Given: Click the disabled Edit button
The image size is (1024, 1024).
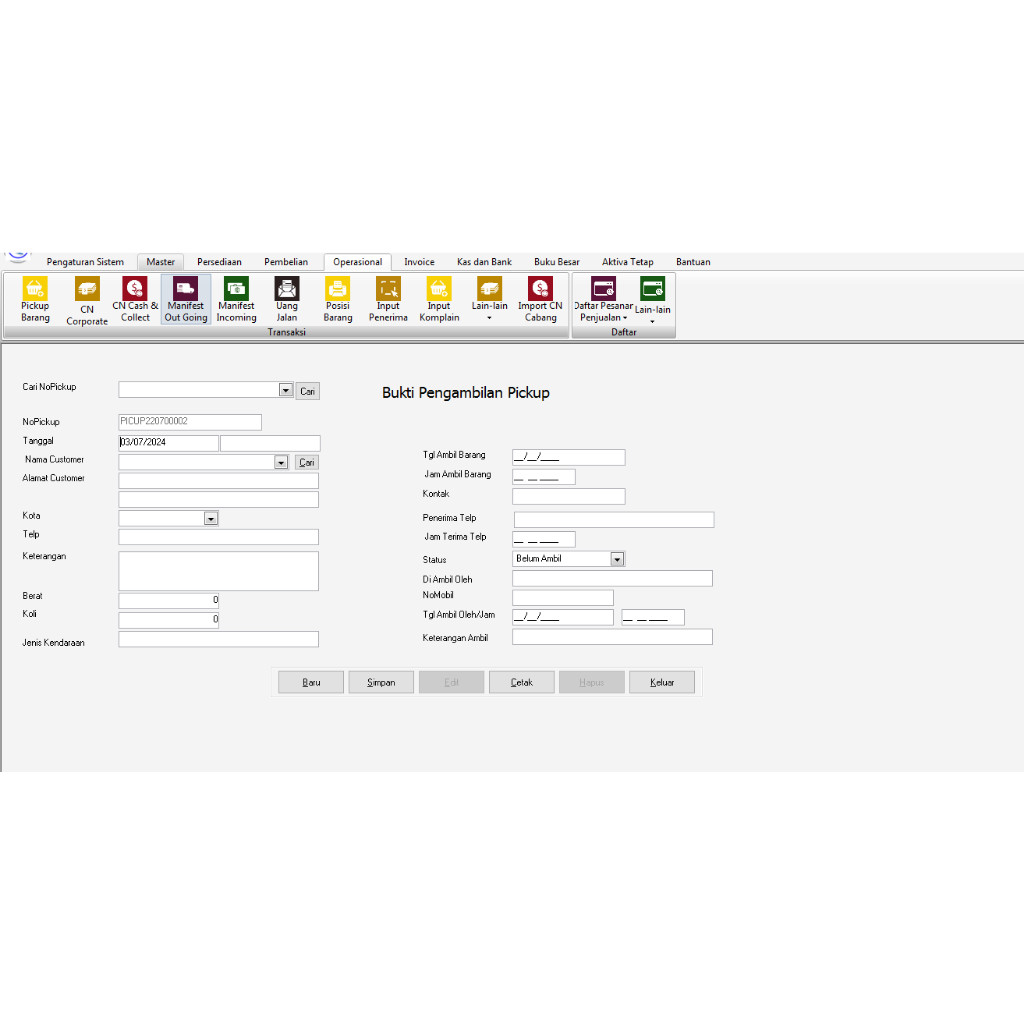Looking at the screenshot, I should tap(451, 682).
